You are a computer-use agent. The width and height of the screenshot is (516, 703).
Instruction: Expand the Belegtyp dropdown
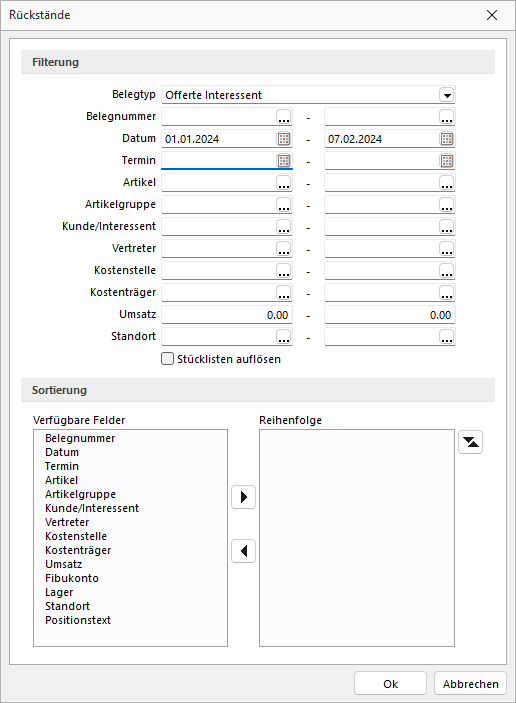click(447, 95)
